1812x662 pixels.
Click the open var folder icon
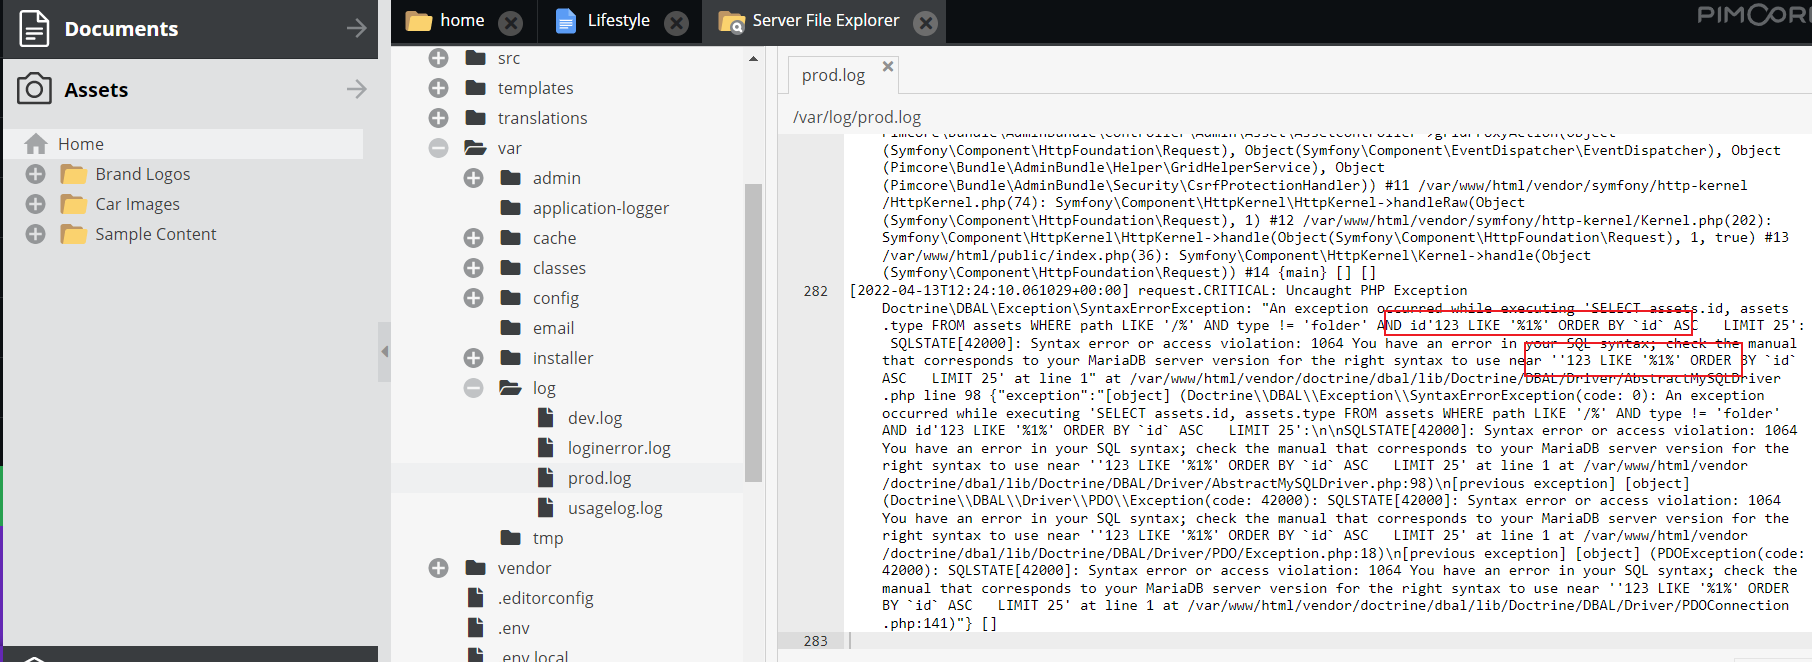point(475,148)
